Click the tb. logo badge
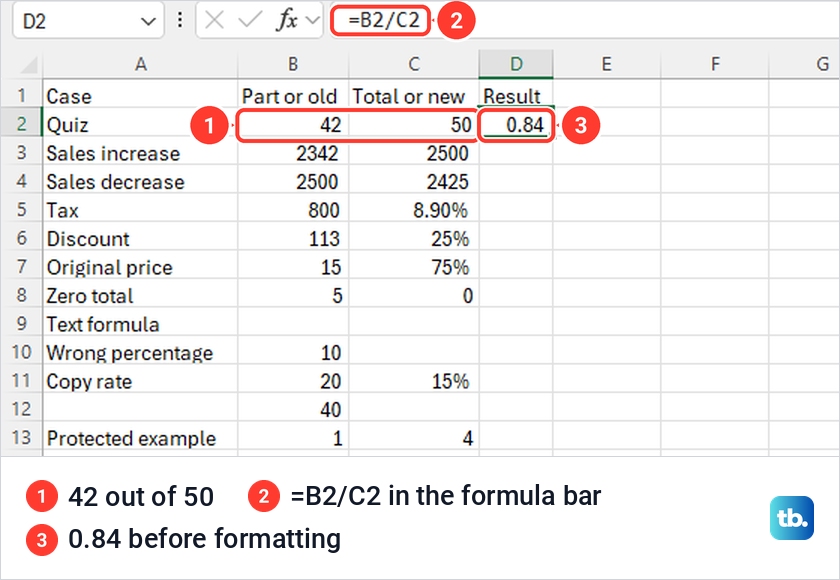 (x=792, y=518)
